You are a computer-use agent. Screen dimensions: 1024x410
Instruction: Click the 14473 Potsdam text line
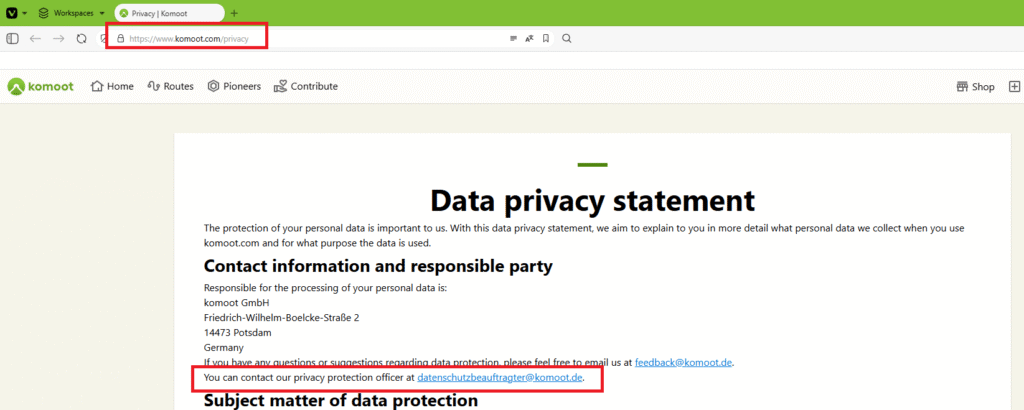(x=238, y=333)
